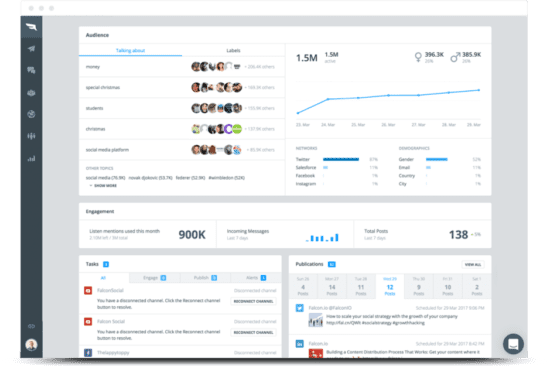
Task: Click the Falcon wing logo in the sidebar
Action: (x=31, y=27)
